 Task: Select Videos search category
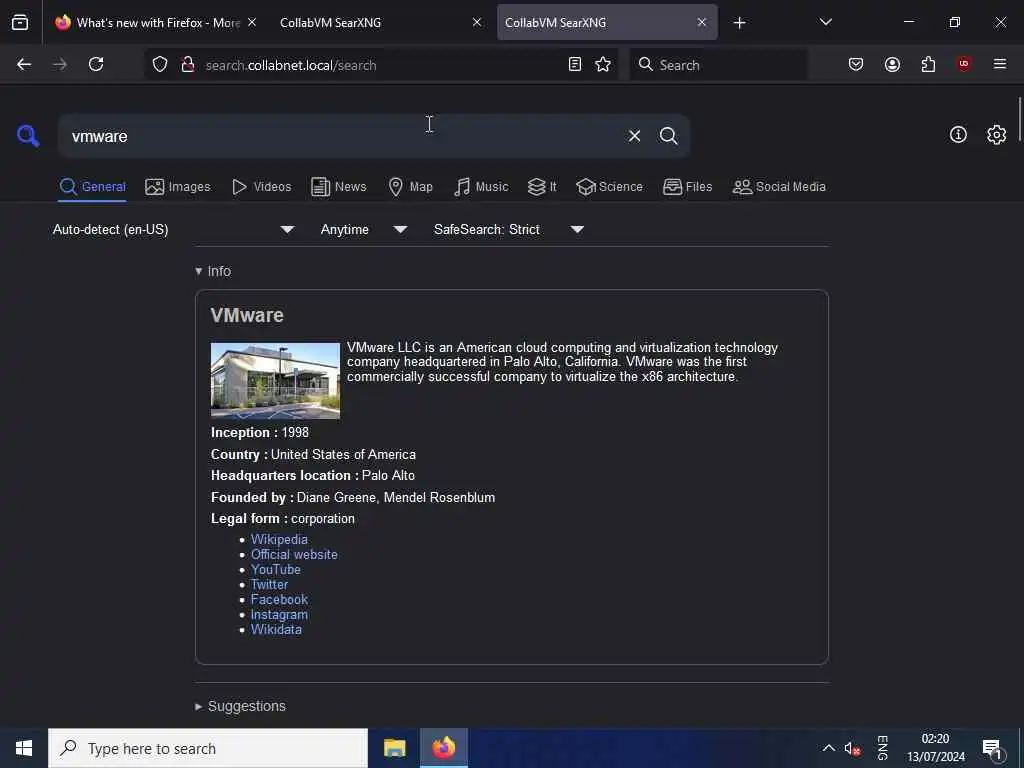click(x=261, y=187)
